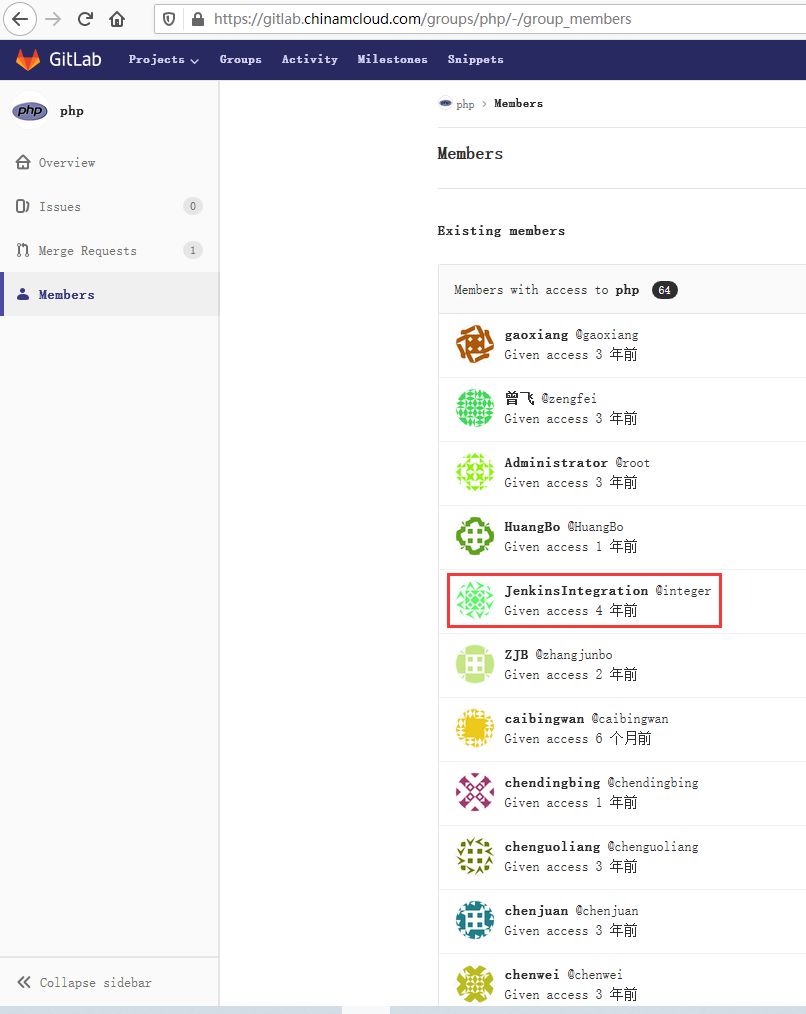Reload the page with the refresh icon
Image resolution: width=806 pixels, height=1014 pixels.
pyautogui.click(x=85, y=19)
